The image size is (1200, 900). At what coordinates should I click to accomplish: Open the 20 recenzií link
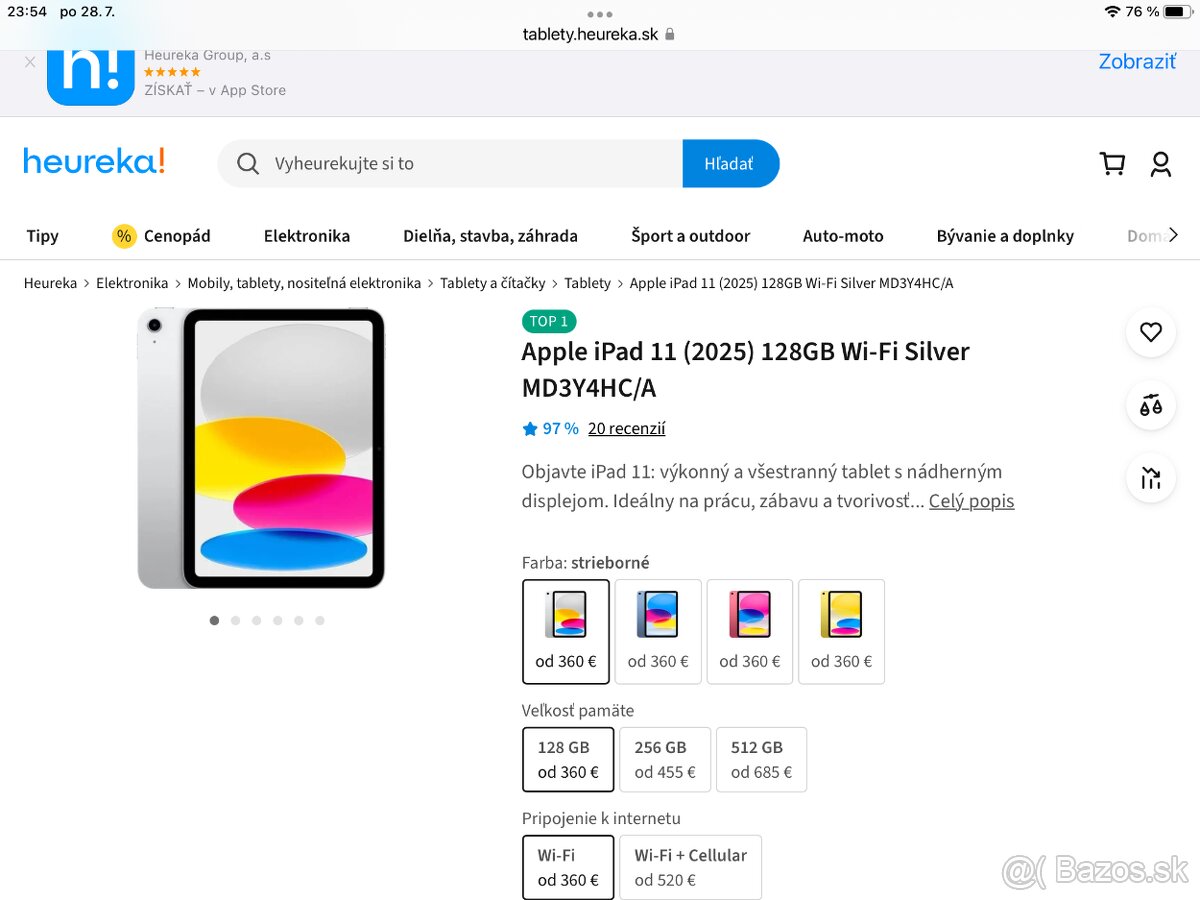coord(626,428)
